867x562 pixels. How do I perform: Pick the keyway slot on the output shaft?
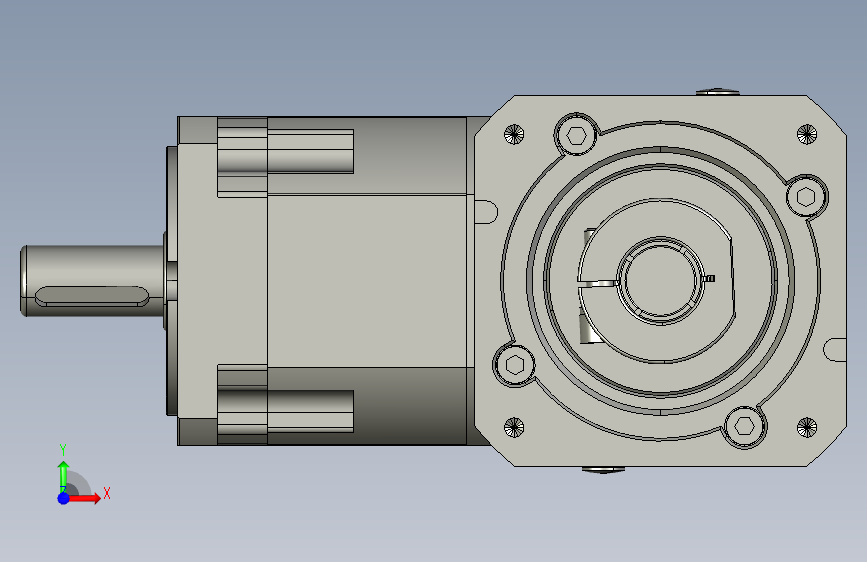92,296
